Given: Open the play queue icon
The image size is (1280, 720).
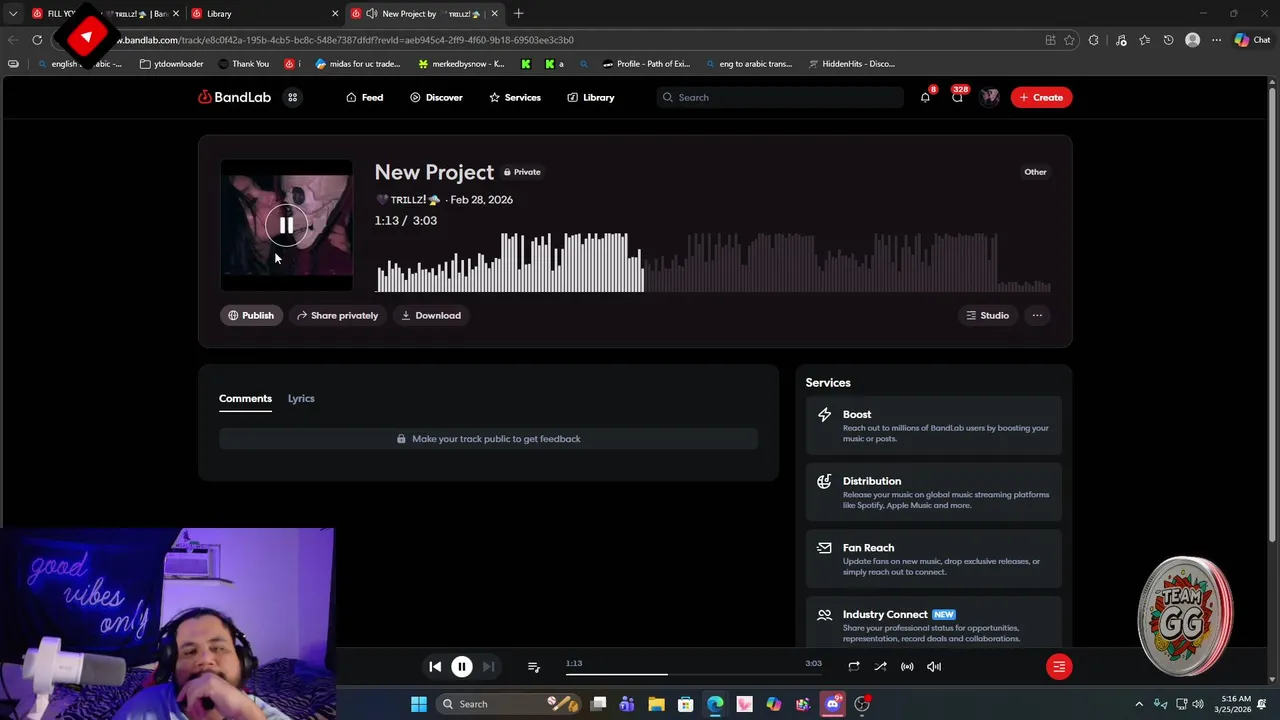Looking at the screenshot, I should click(533, 667).
